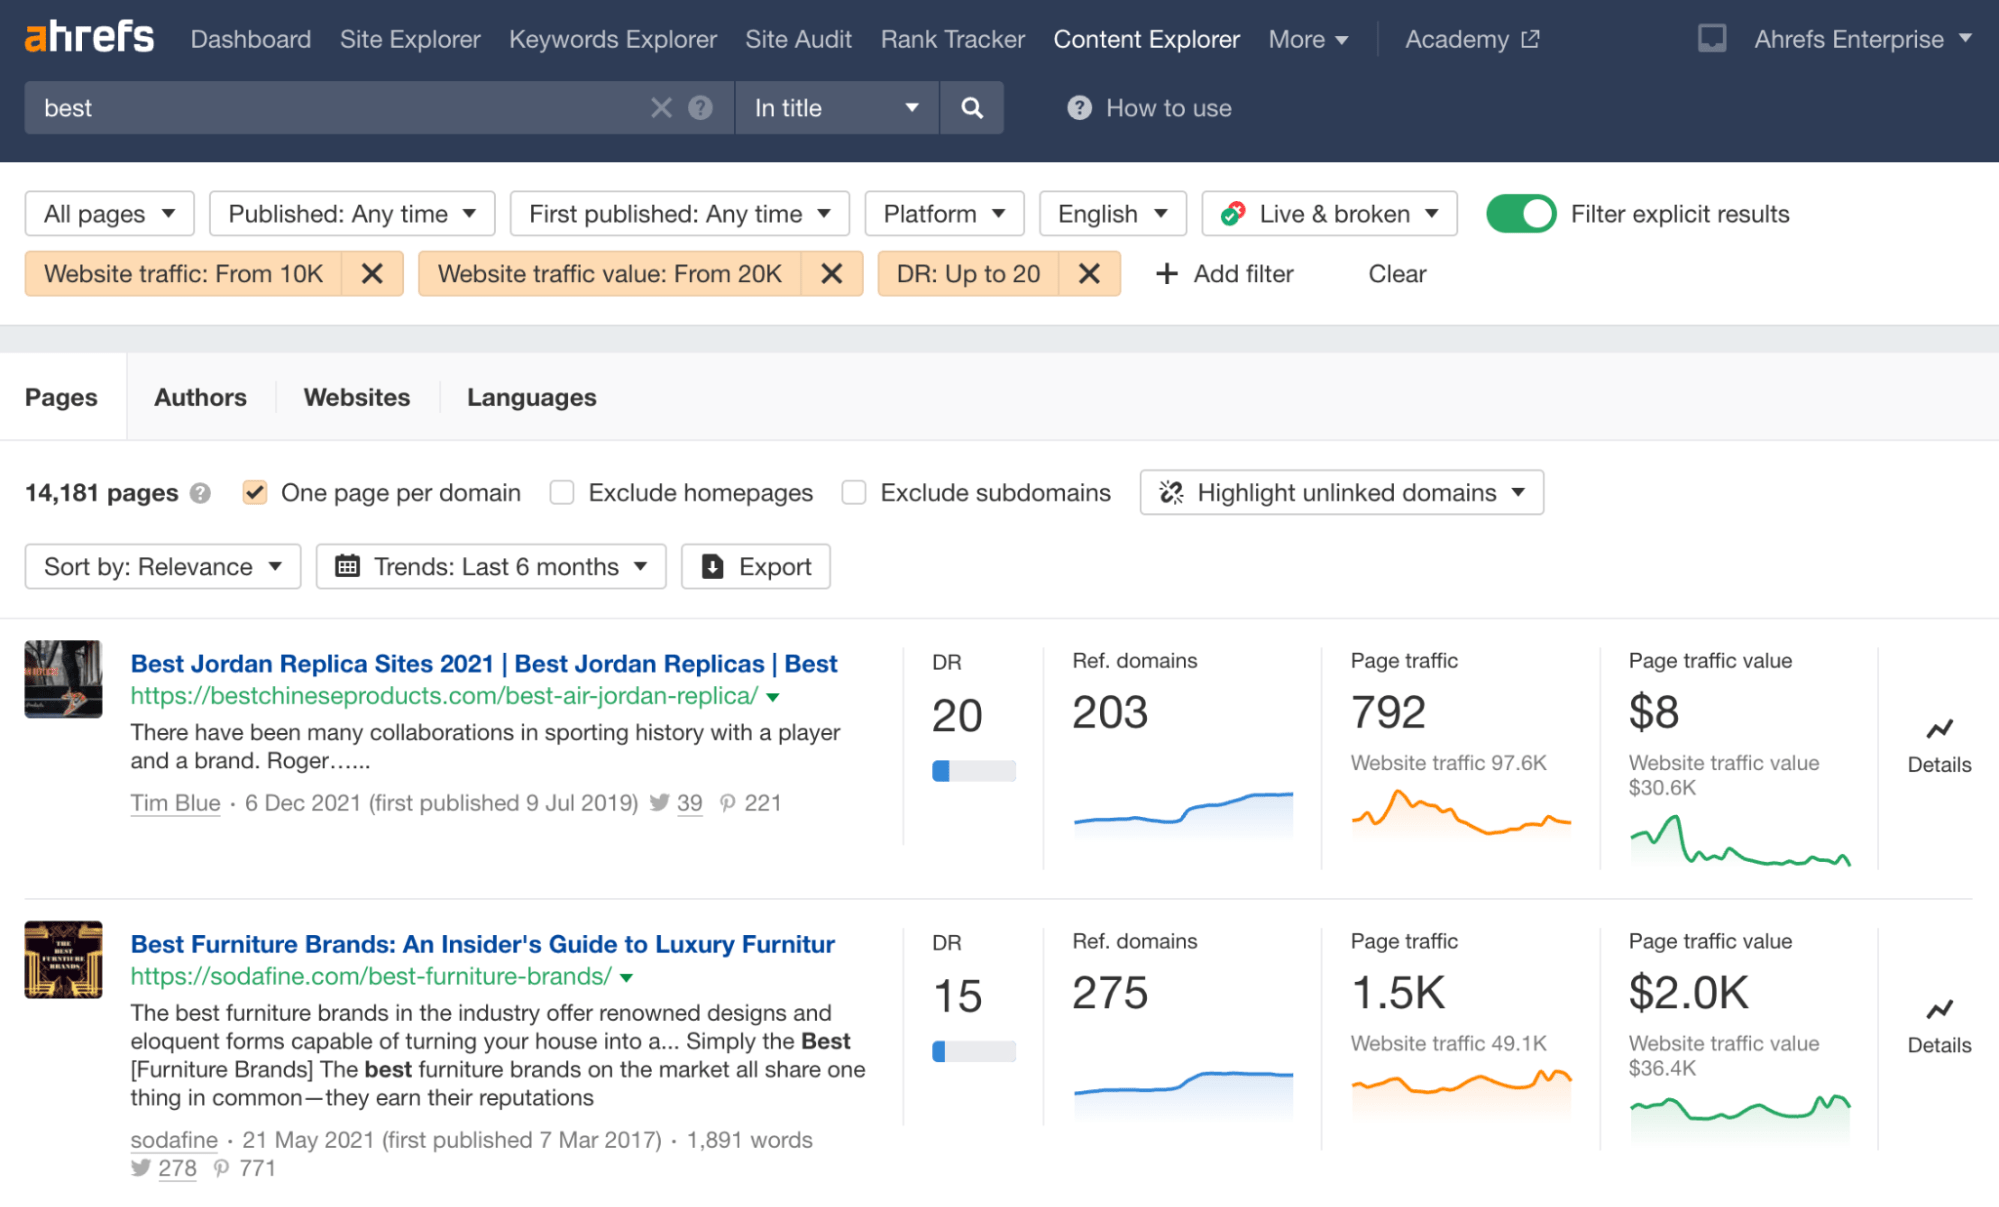1999x1207 pixels.
Task: Switch to the Authors tab
Action: pyautogui.click(x=199, y=397)
